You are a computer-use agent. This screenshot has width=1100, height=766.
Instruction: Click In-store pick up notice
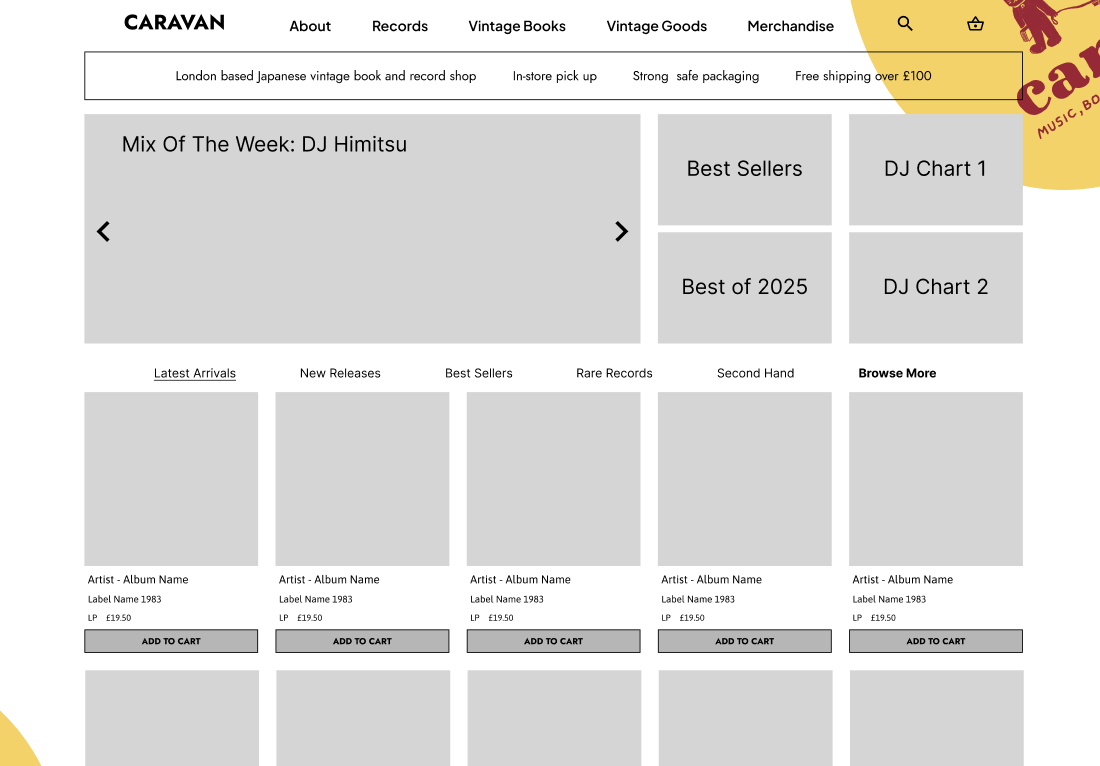[x=554, y=76]
